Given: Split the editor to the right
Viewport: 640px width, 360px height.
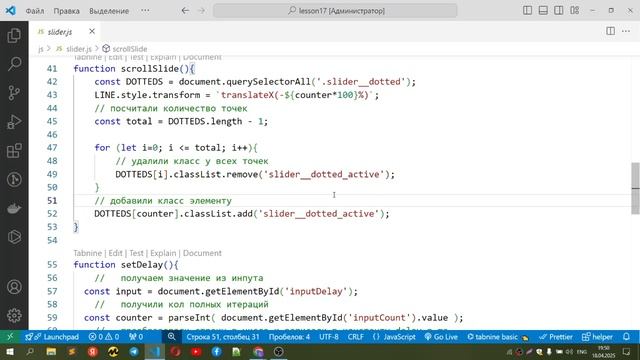Looking at the screenshot, I should (x=611, y=31).
